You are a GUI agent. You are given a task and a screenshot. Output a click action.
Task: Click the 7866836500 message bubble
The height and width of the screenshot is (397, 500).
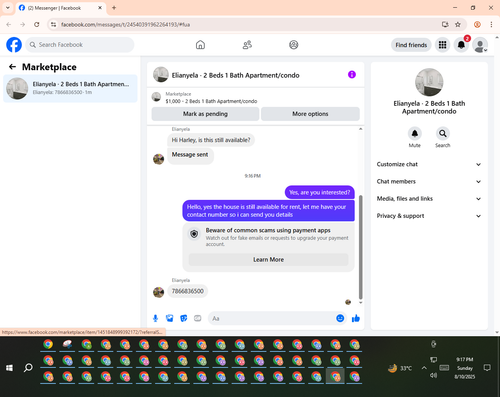(x=188, y=291)
